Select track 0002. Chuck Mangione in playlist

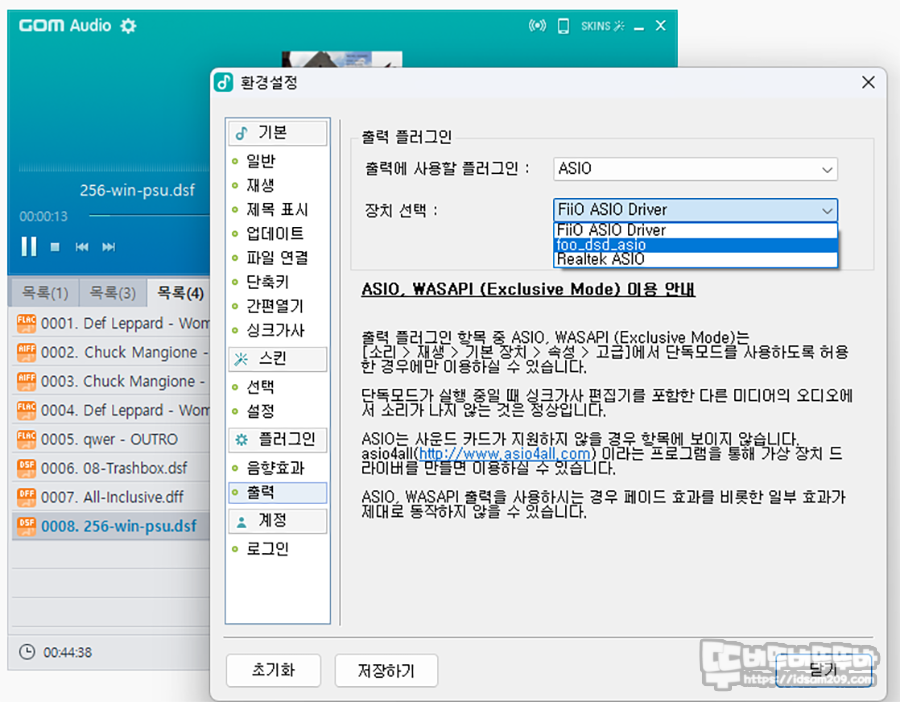point(111,352)
